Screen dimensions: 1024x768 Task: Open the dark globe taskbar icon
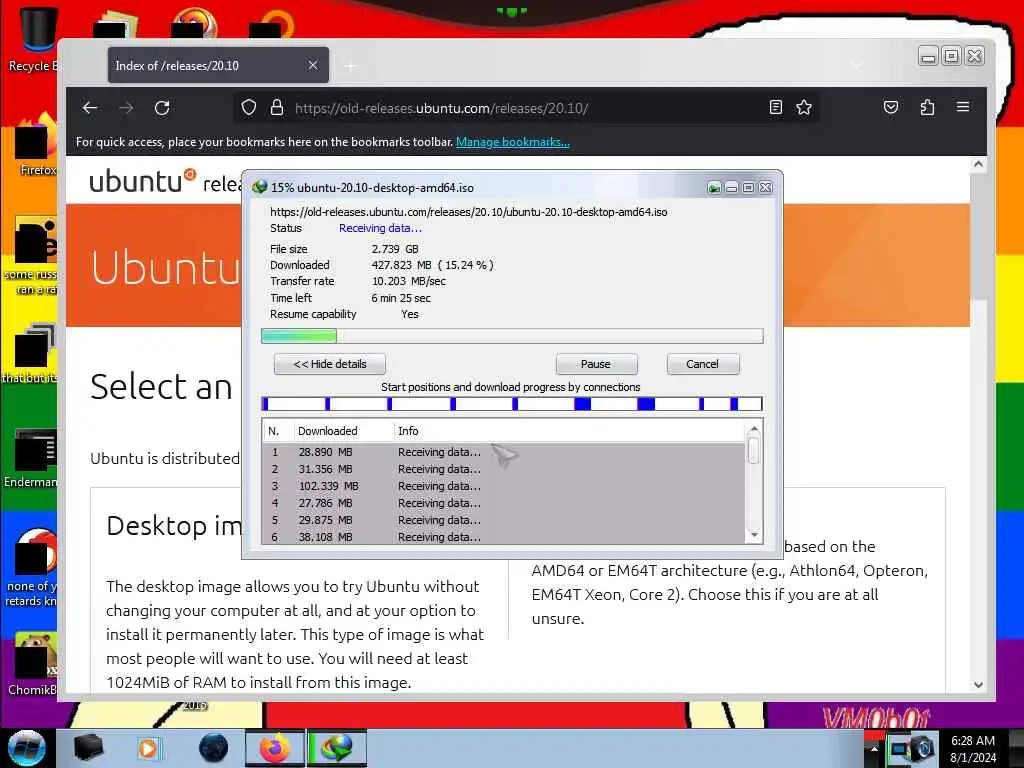point(214,748)
